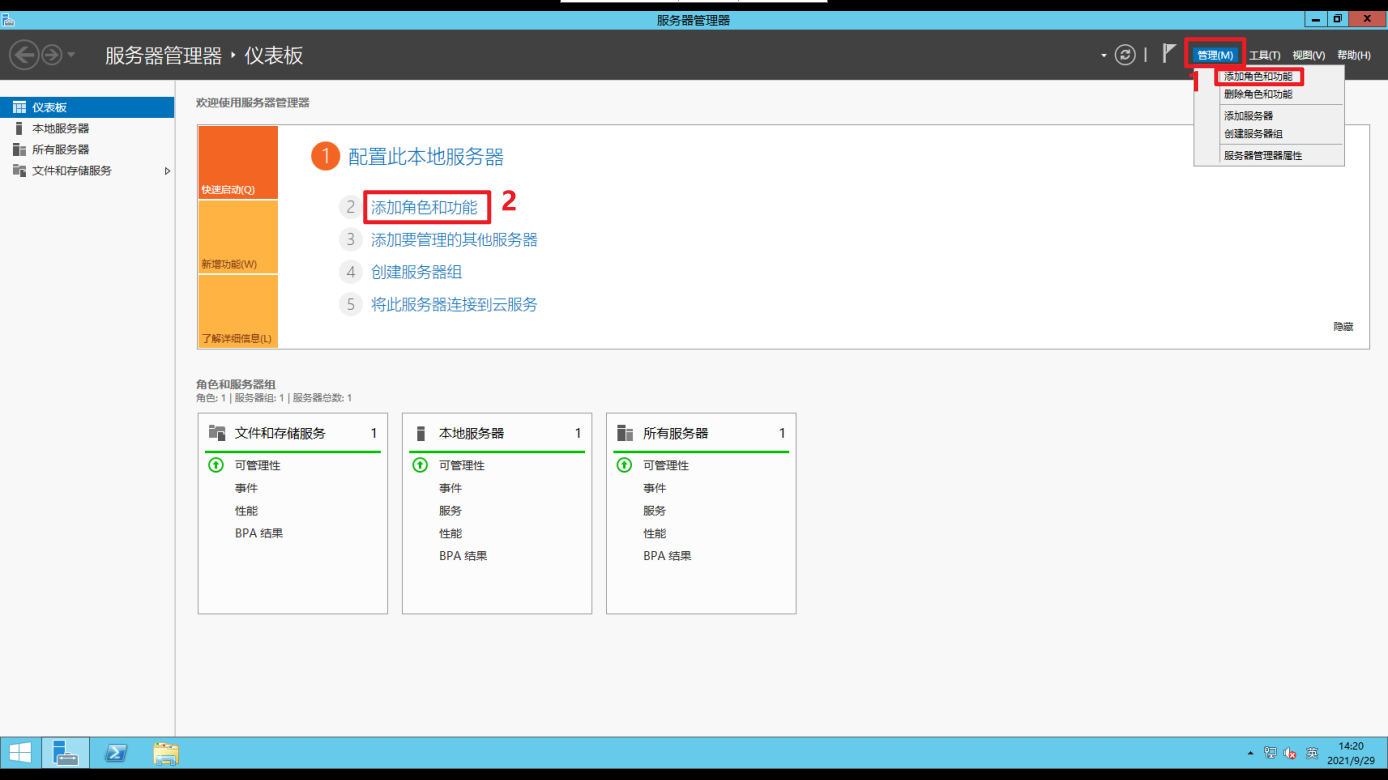Viewport: 1388px width, 780px height.
Task: Click the muted speaker tray icon
Action: 1291,753
